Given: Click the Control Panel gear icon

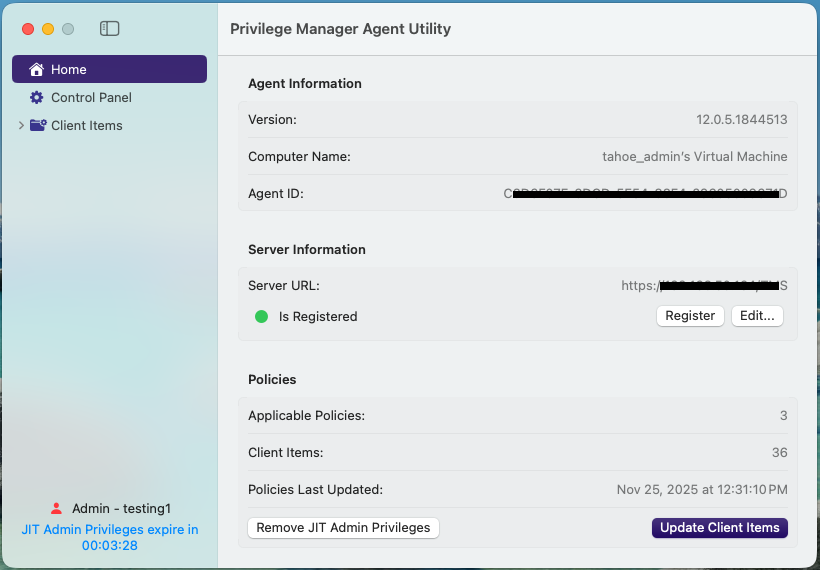Looking at the screenshot, I should [37, 98].
